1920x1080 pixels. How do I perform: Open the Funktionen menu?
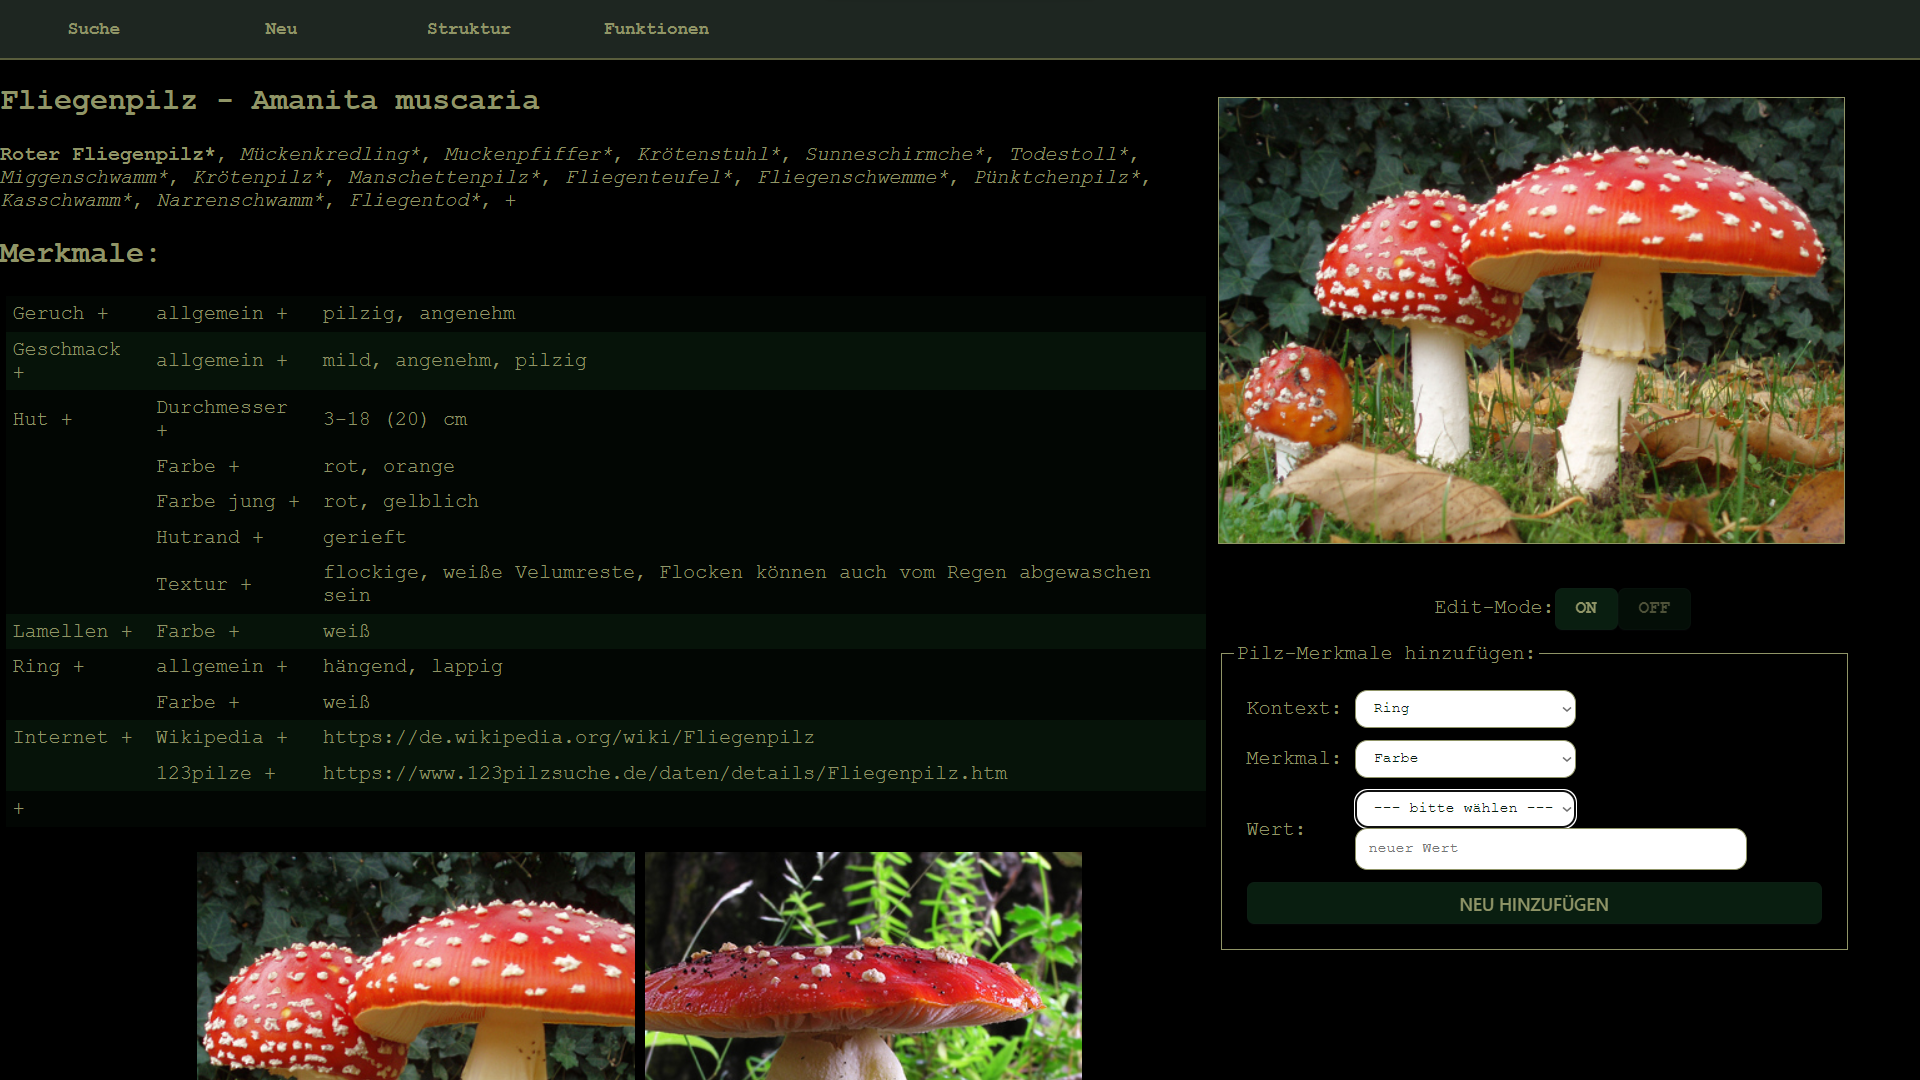coord(656,29)
